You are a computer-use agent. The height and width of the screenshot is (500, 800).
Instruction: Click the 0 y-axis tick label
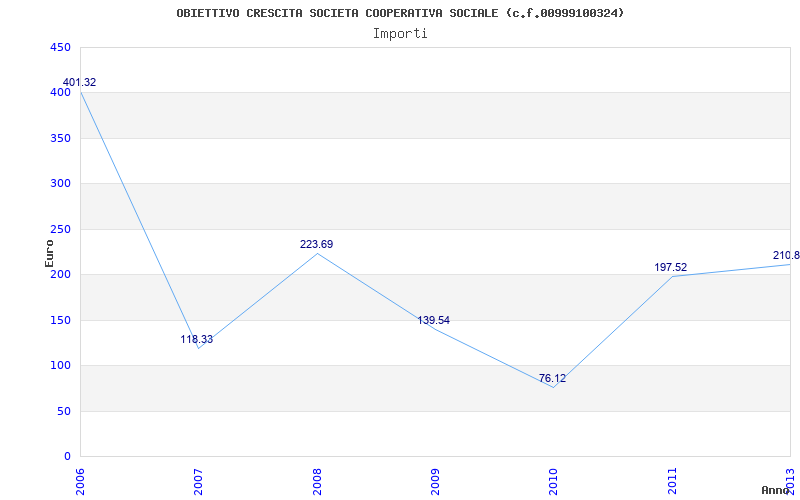click(x=67, y=456)
